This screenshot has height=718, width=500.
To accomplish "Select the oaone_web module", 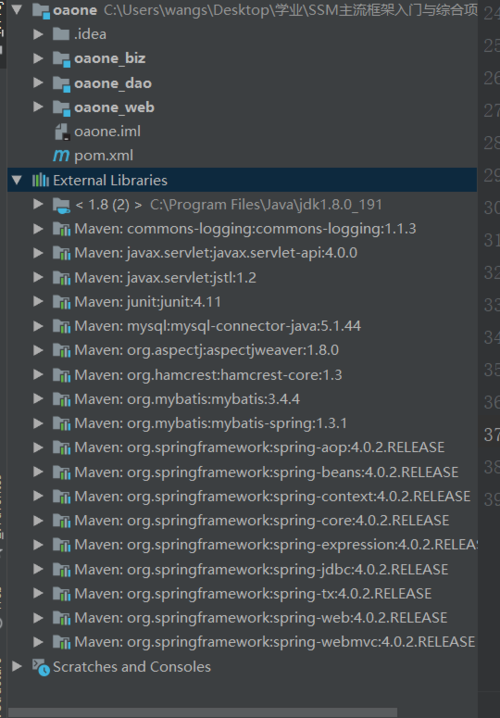I will click(x=114, y=107).
